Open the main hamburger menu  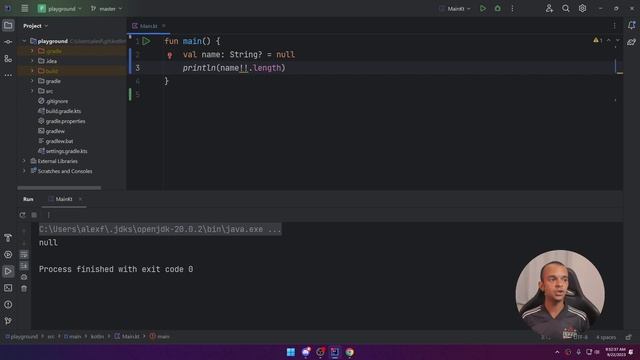tap(24, 9)
